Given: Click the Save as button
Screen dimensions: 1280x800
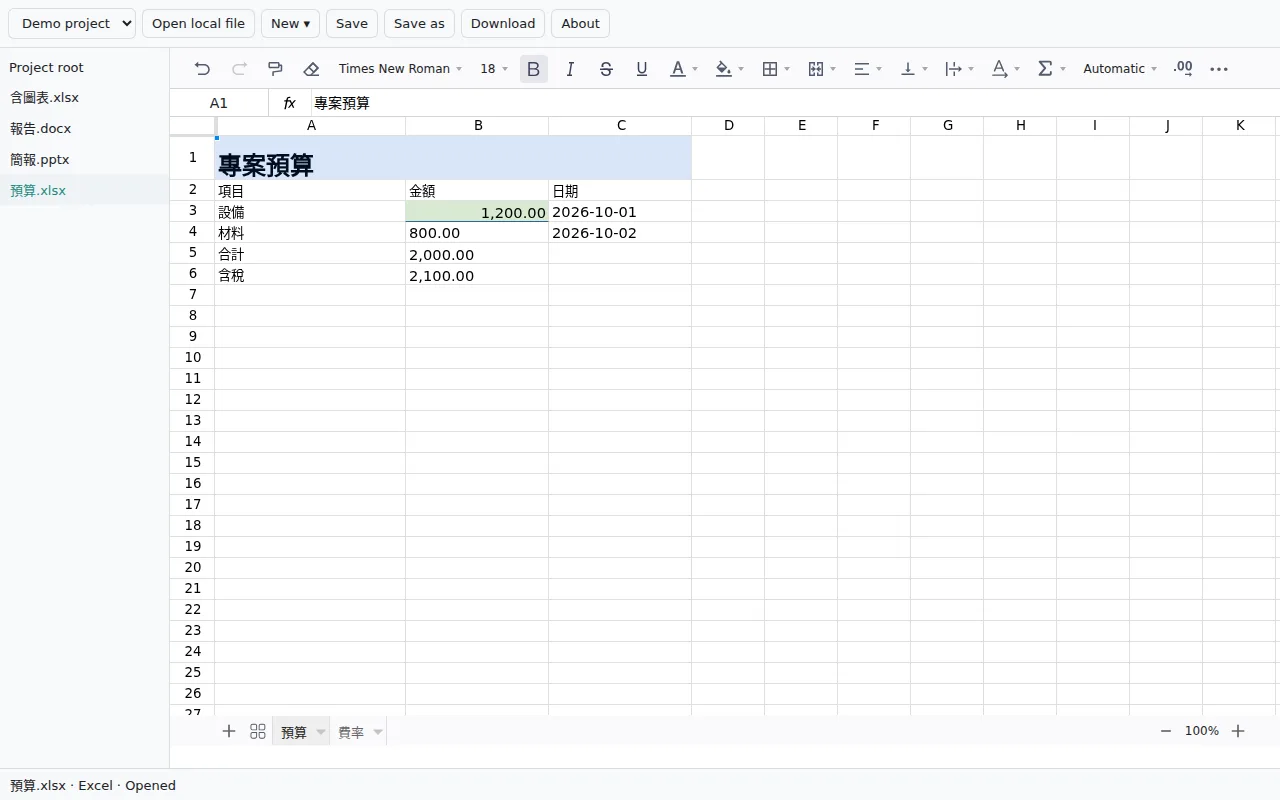Looking at the screenshot, I should coord(419,24).
